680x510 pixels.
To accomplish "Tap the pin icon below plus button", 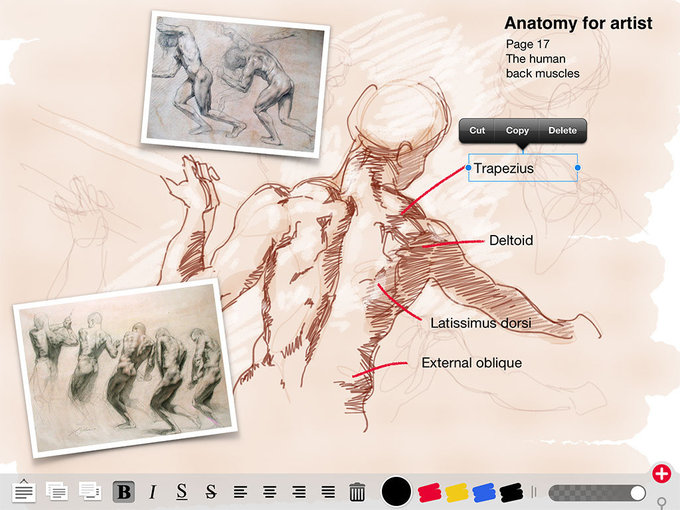I will 662,503.
